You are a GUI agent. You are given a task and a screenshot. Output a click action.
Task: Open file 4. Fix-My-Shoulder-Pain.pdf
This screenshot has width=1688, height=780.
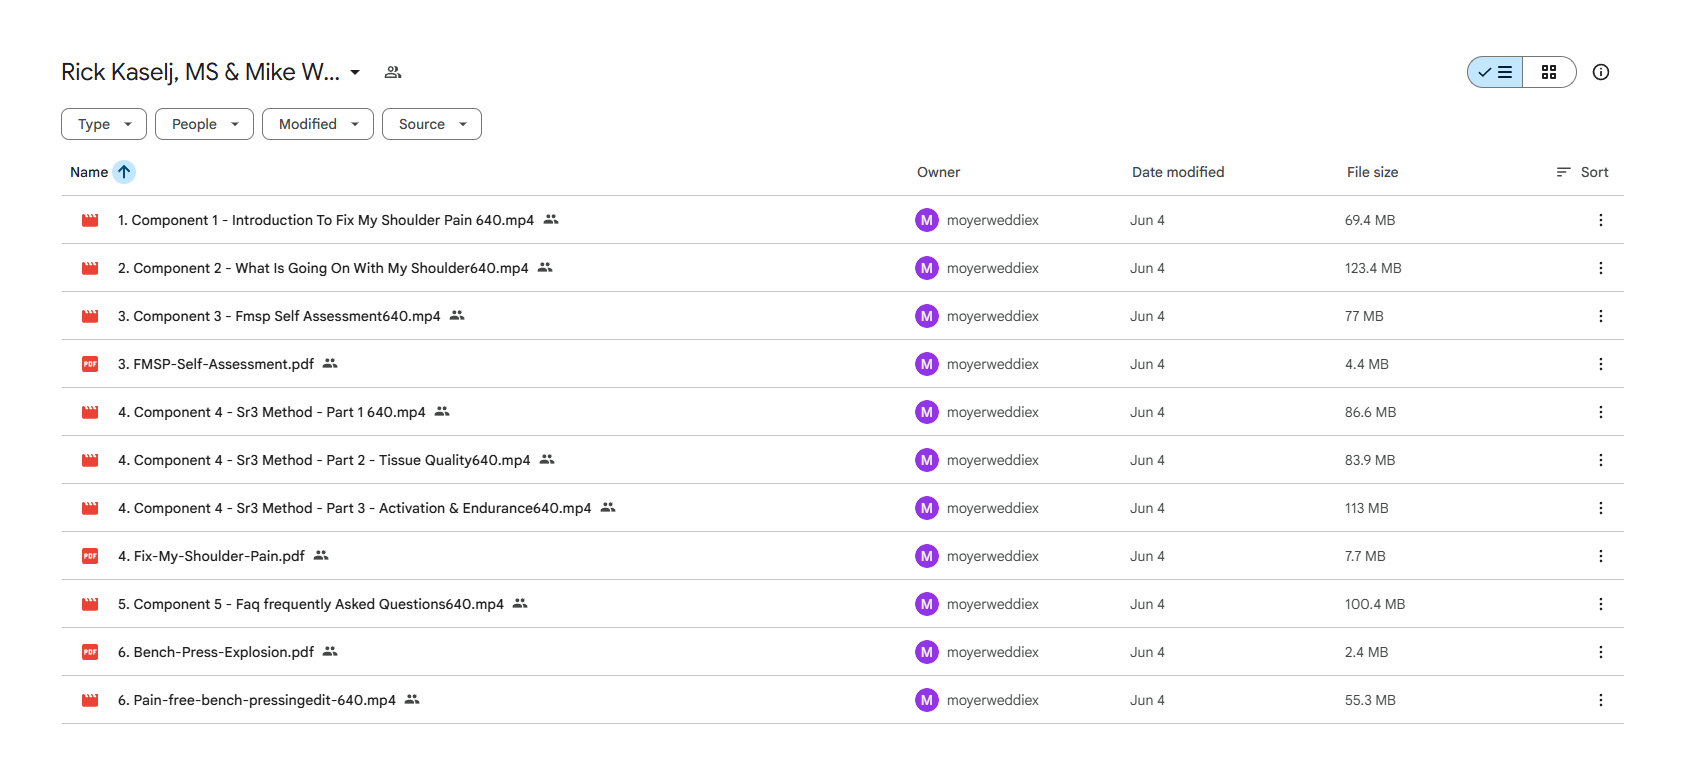(211, 556)
